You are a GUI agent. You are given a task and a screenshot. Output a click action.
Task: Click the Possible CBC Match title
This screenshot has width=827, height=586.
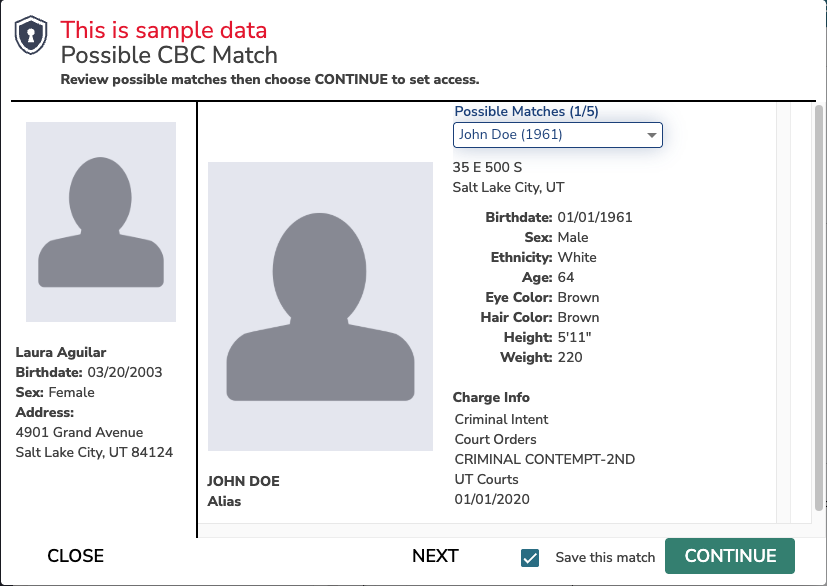169,55
